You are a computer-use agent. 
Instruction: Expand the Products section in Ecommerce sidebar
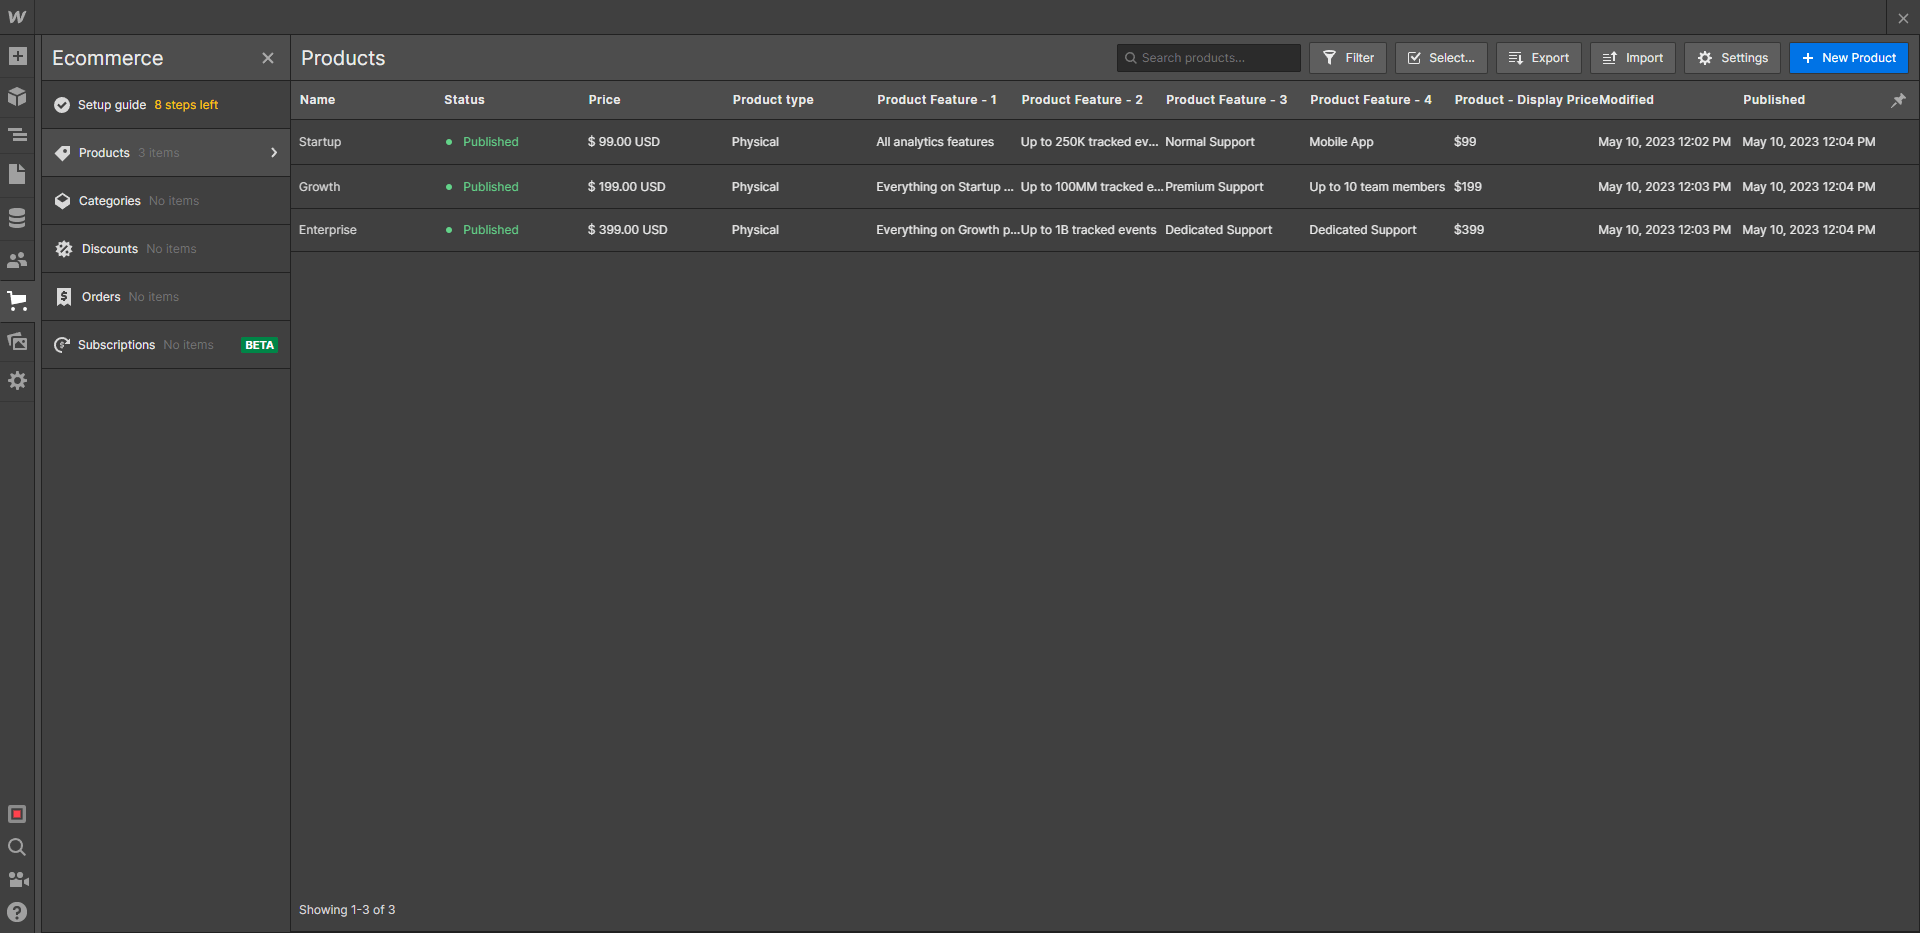(x=273, y=152)
